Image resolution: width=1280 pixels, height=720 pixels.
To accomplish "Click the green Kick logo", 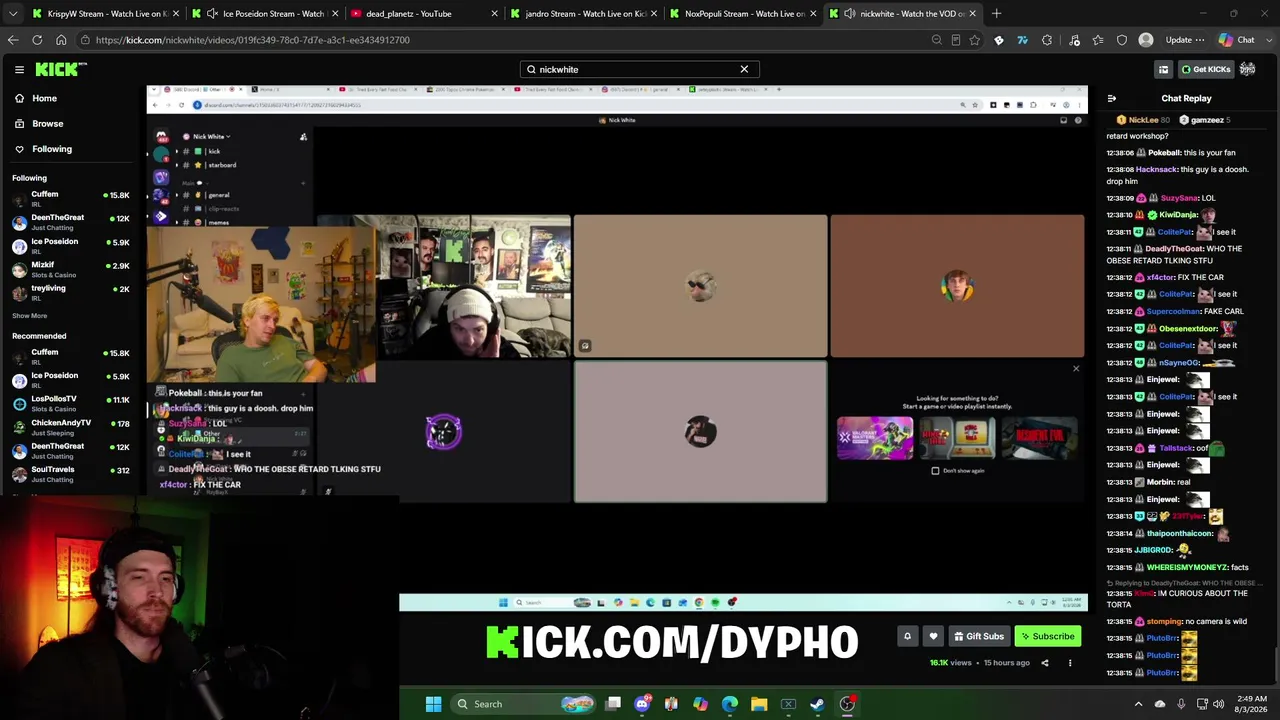I will click(x=60, y=69).
